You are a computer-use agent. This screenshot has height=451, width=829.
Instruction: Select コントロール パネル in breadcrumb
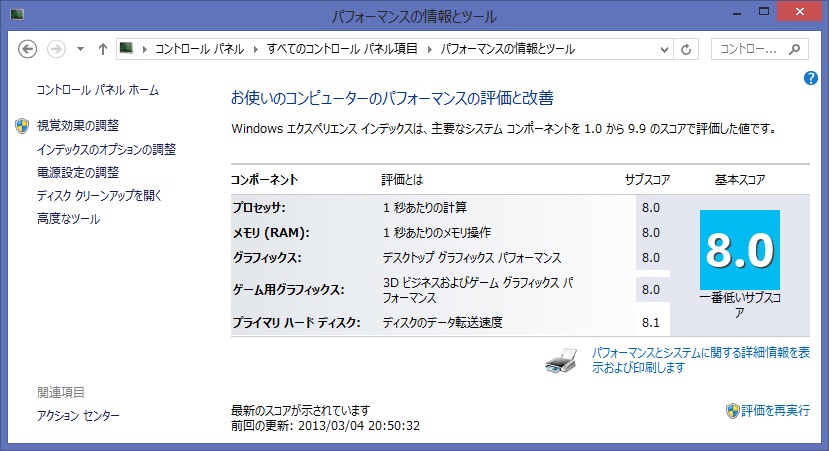[x=199, y=49]
